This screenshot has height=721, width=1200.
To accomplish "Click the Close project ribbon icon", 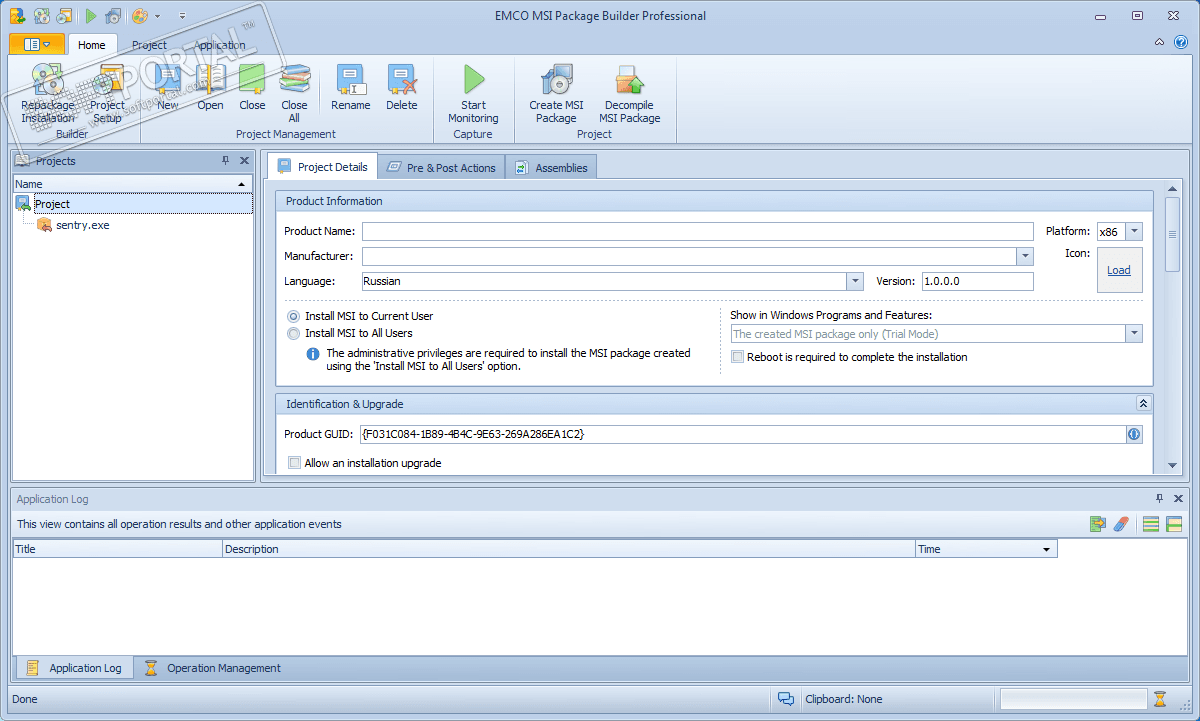I will tap(252, 88).
